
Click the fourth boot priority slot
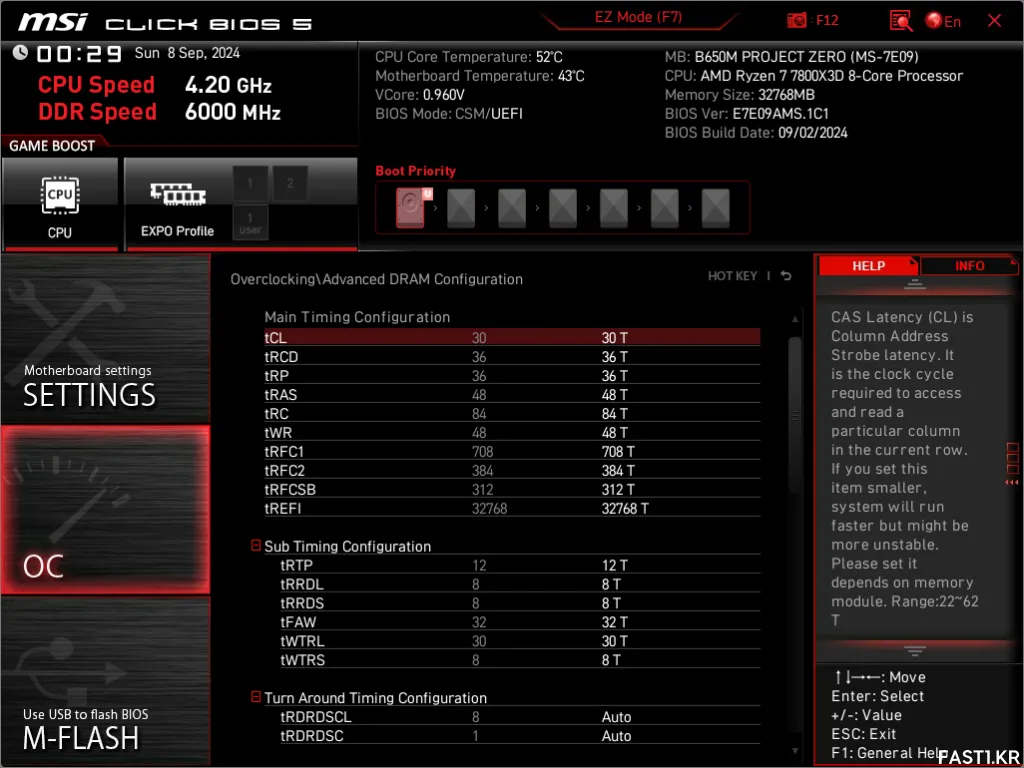click(563, 208)
